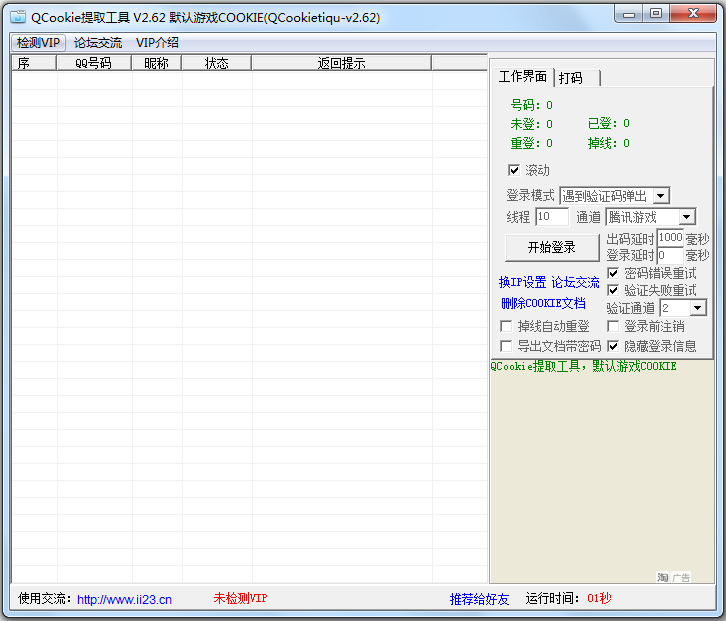Screen dimensions: 726x621
Task: Click the 线程 input field
Action: click(x=551, y=217)
